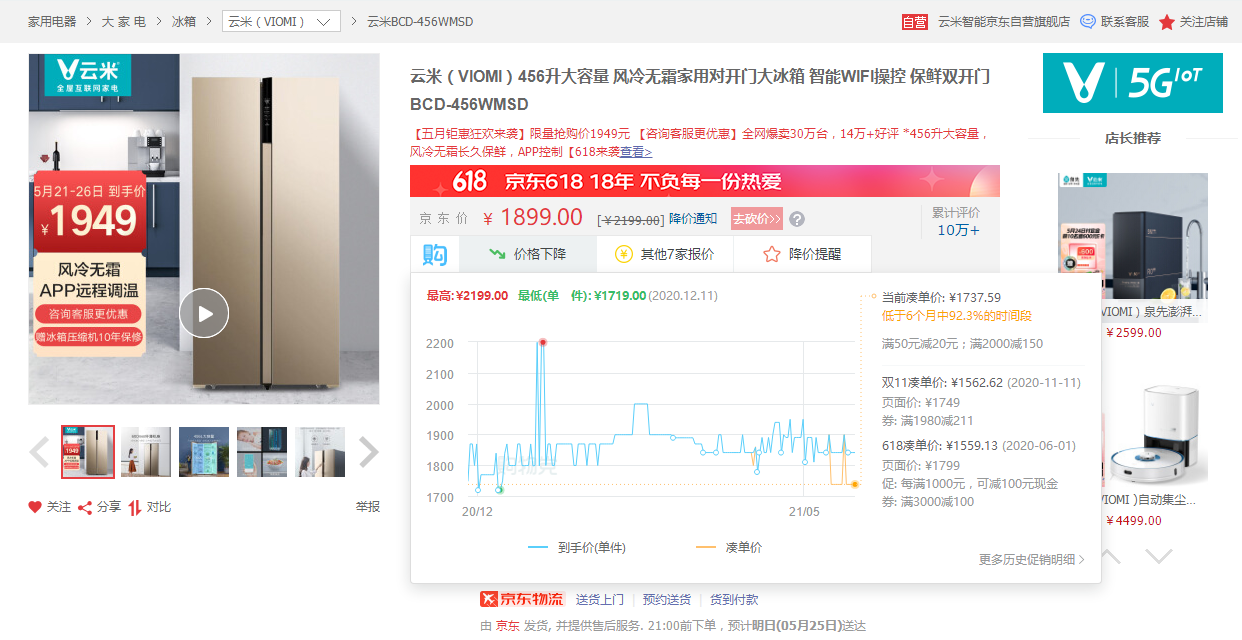Toggle 到手价(单件) legend series

click(x=577, y=547)
